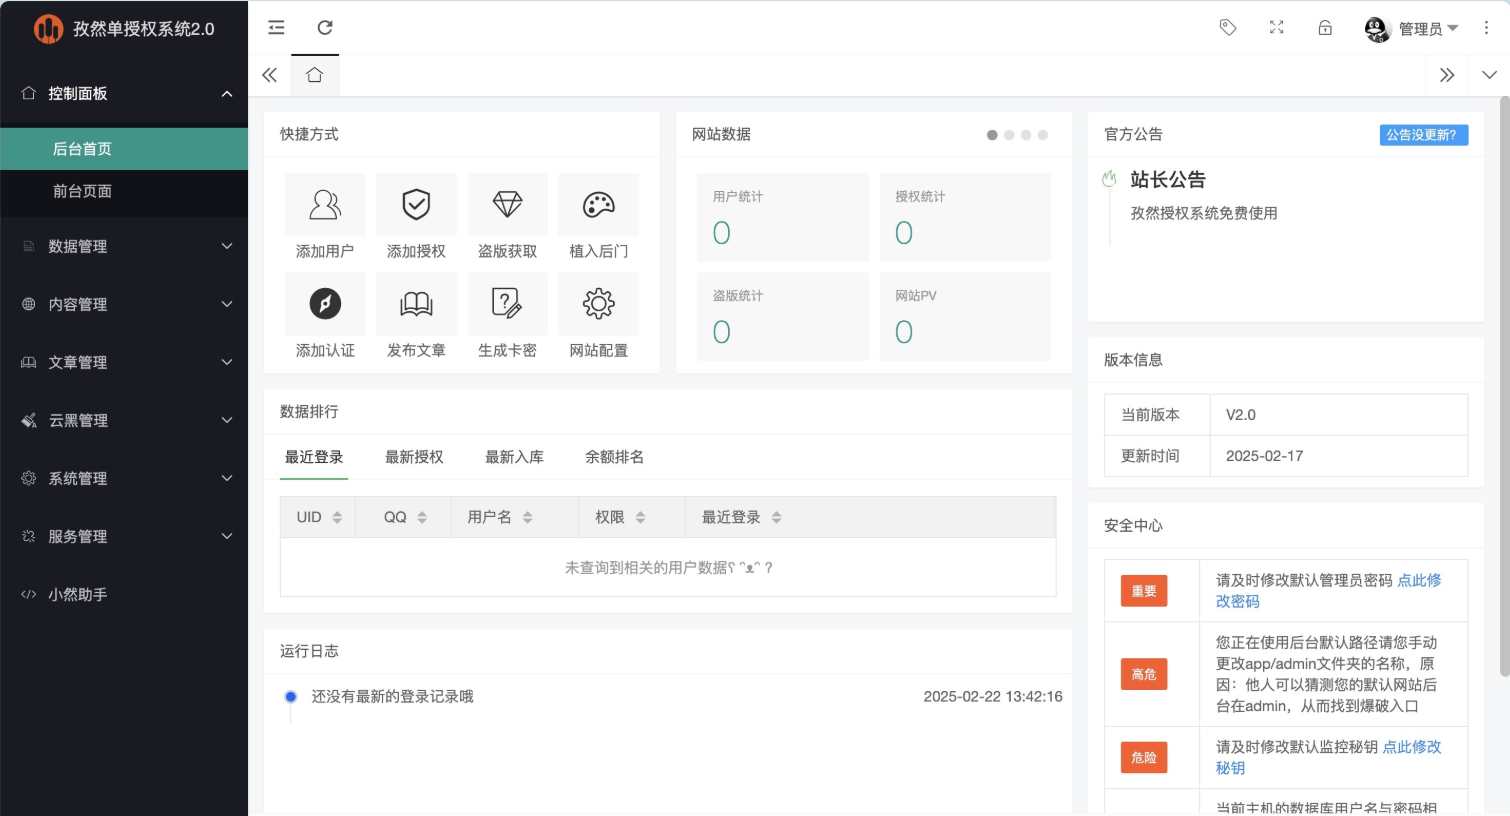The height and width of the screenshot is (816, 1510).
Task: Click the lock screen icon
Action: [1325, 28]
